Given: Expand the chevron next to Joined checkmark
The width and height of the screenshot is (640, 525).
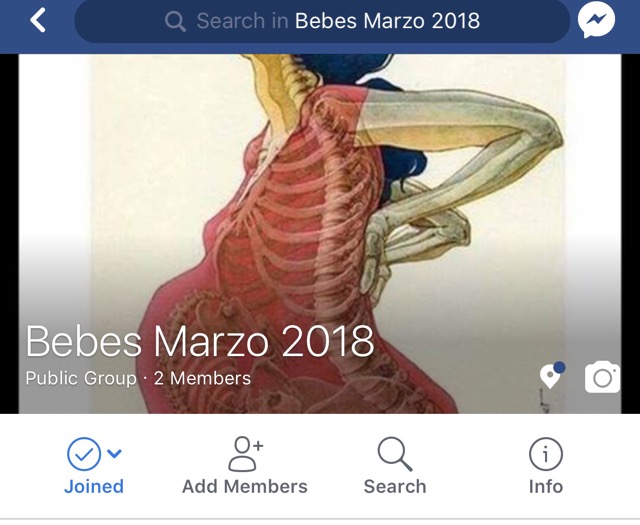Looking at the screenshot, I should click(x=114, y=453).
